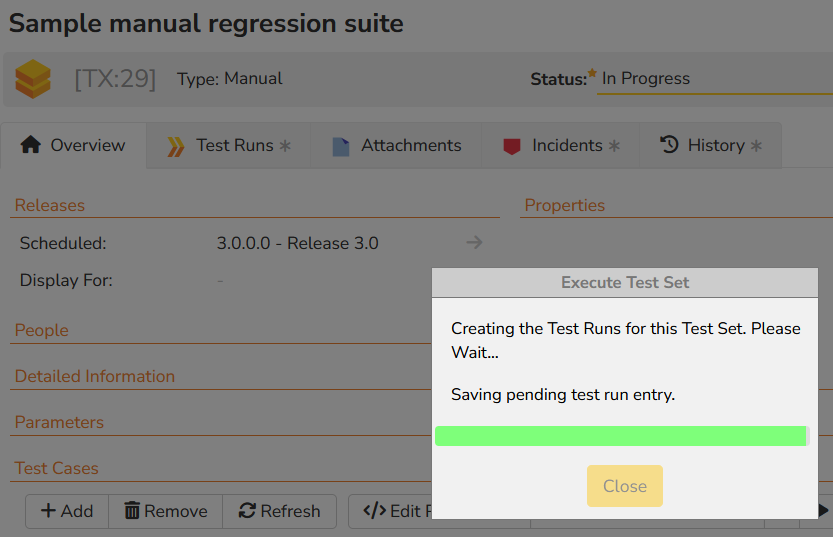Click the arrow next to Release 3.0
Screen dimensions: 833x537
[x=474, y=243]
